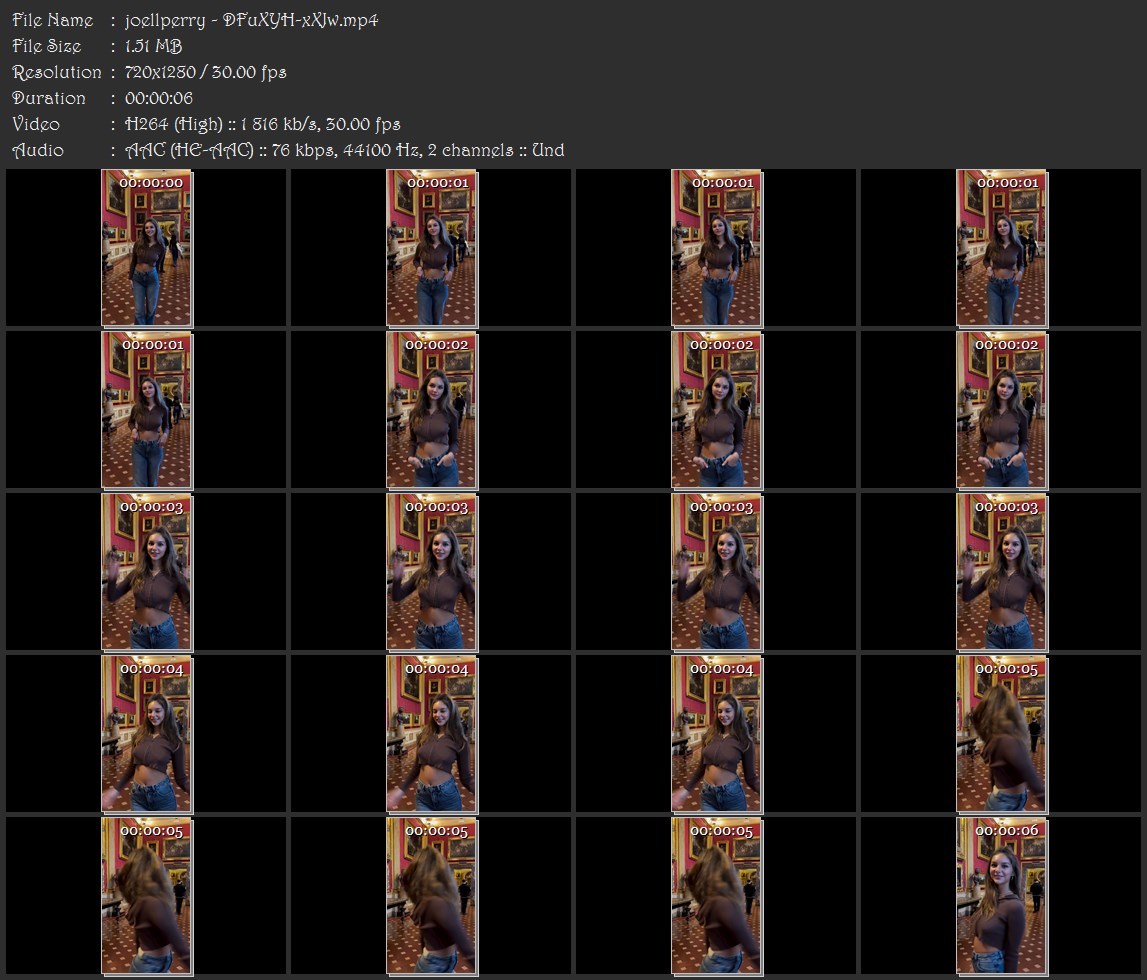Click the file name "joellperry - DFuXYH-xXJw.mp4"
Image resolution: width=1147 pixels, height=980 pixels.
(x=252, y=20)
